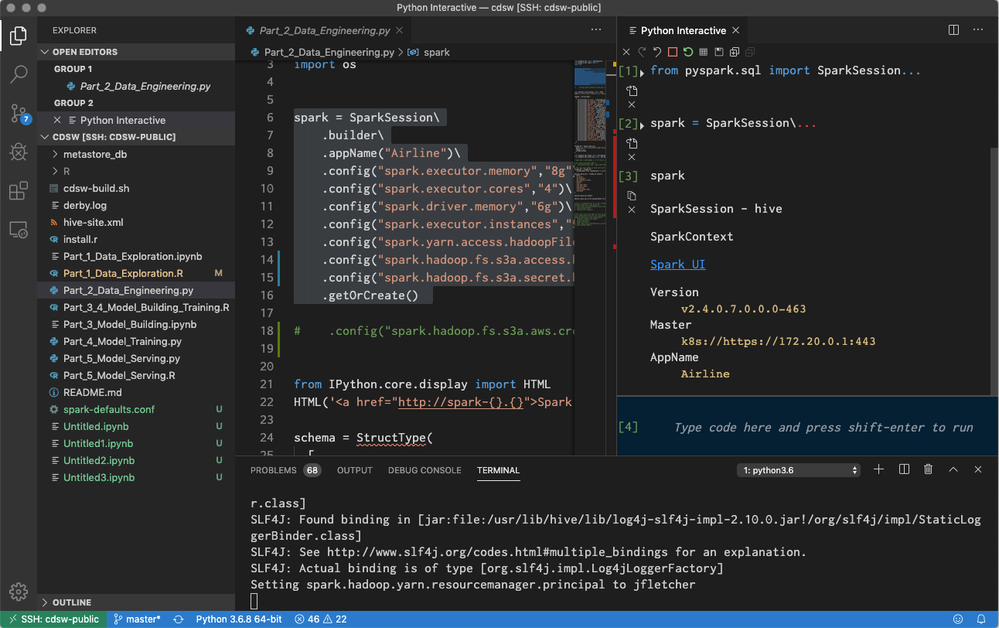Activate the Python Interactive editor tab
This screenshot has height=628, width=999.
(683, 31)
